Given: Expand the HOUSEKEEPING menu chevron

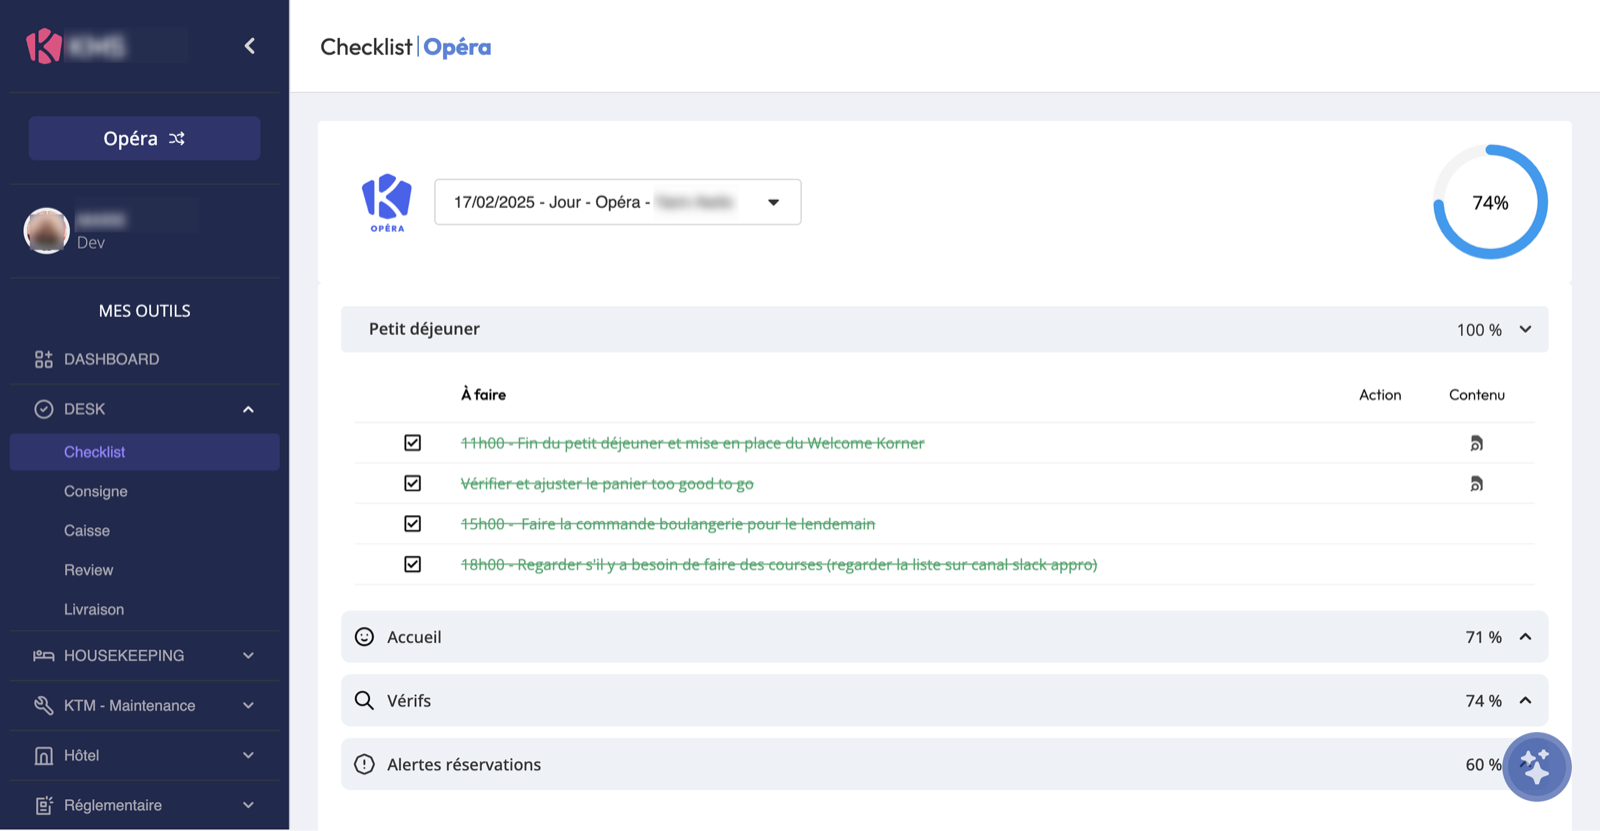Looking at the screenshot, I should click(248, 656).
